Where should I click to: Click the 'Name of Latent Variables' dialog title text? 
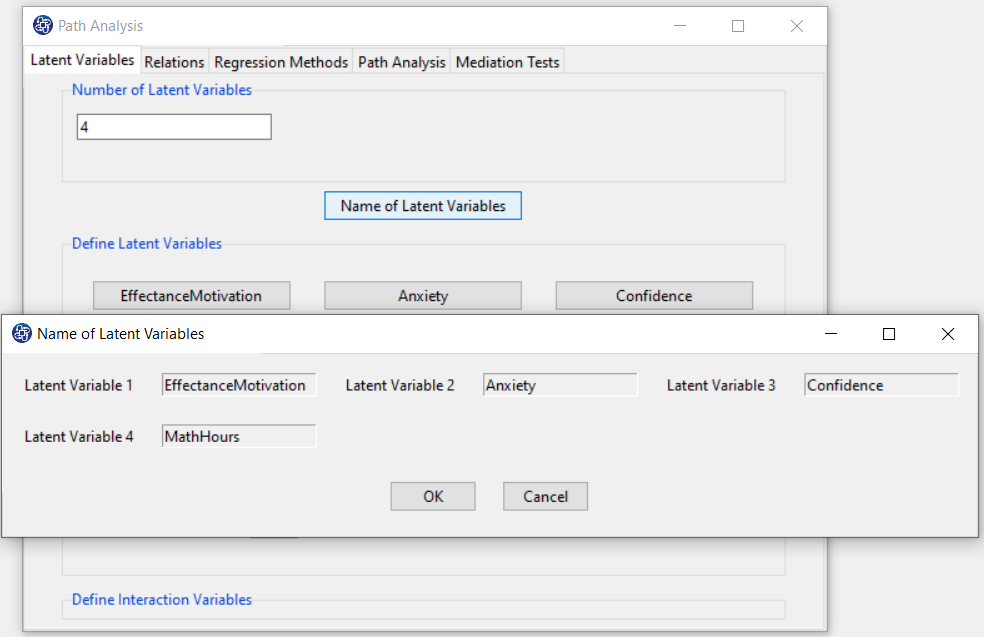(x=120, y=334)
